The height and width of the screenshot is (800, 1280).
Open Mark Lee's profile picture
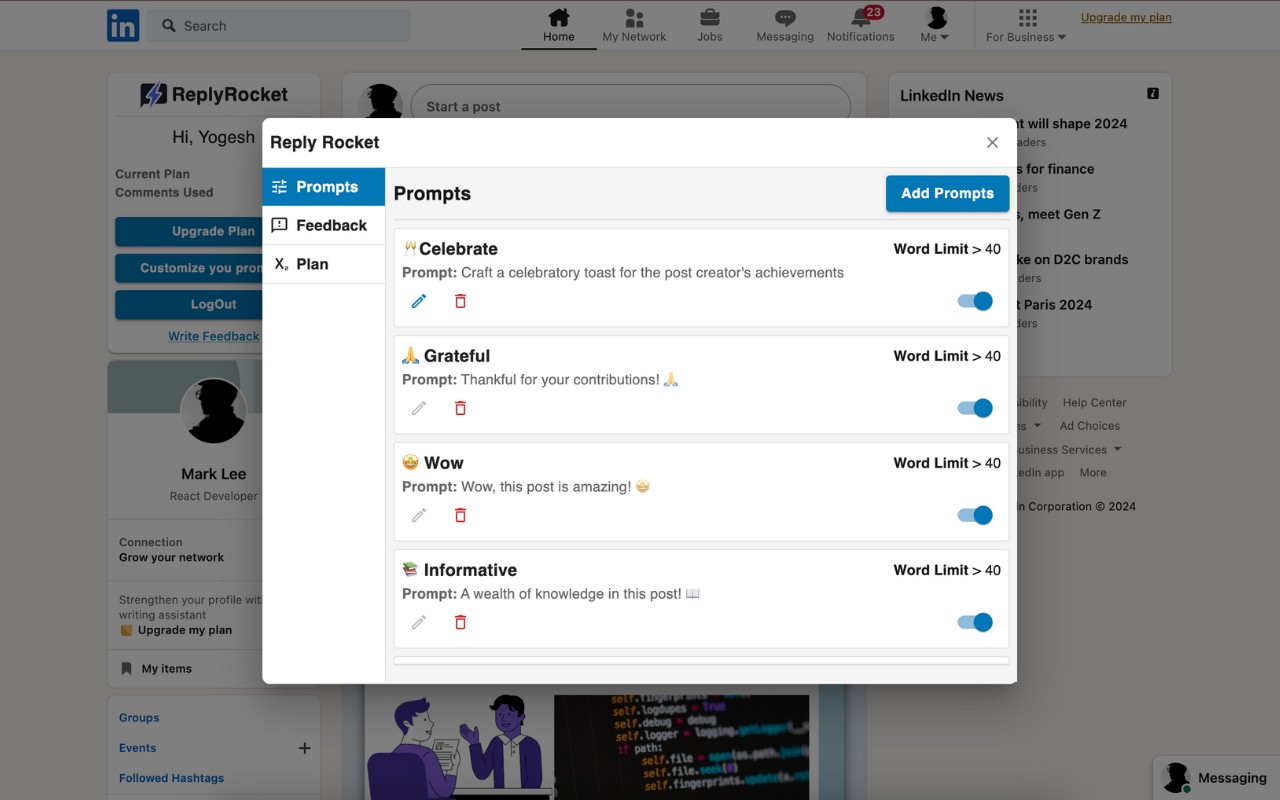click(x=214, y=411)
